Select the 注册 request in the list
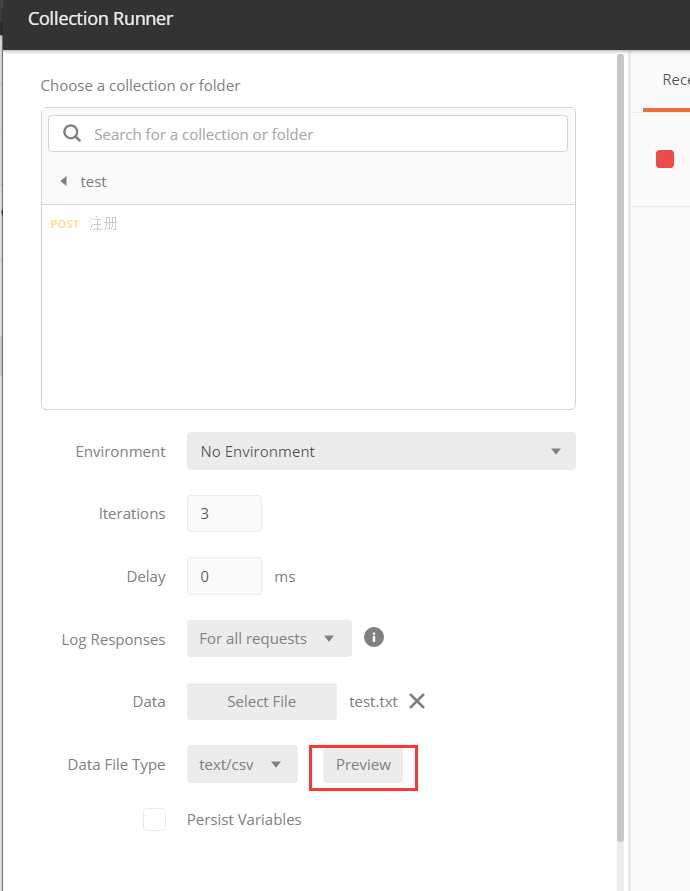The image size is (690, 891). (103, 224)
